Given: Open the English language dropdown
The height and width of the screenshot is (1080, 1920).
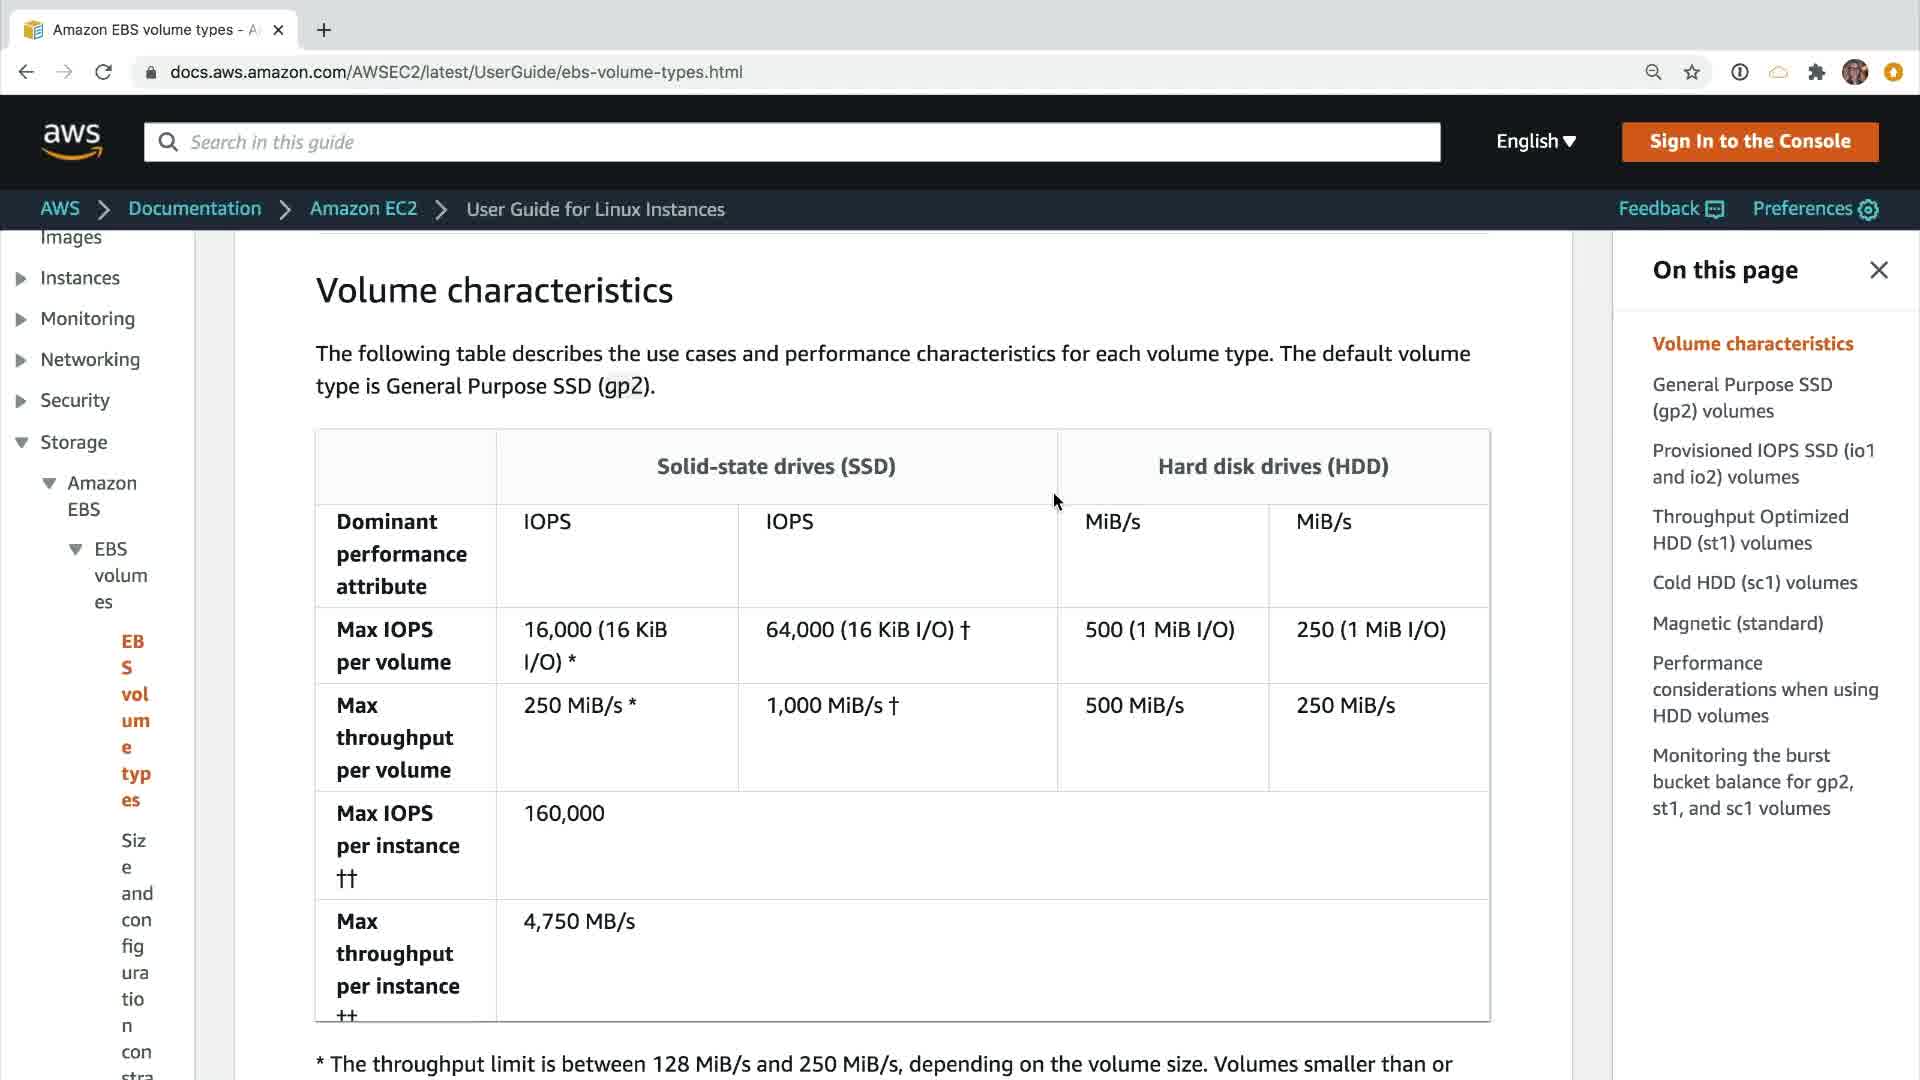Looking at the screenshot, I should pyautogui.click(x=1535, y=141).
